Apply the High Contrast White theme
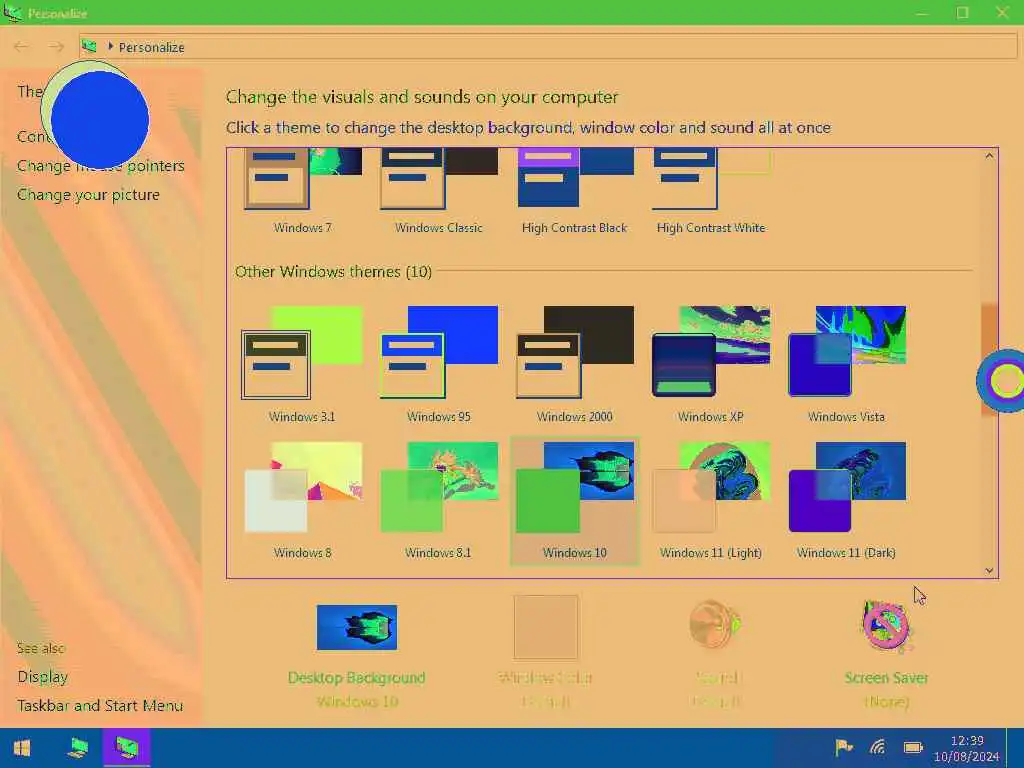The height and width of the screenshot is (768, 1024). point(711,192)
